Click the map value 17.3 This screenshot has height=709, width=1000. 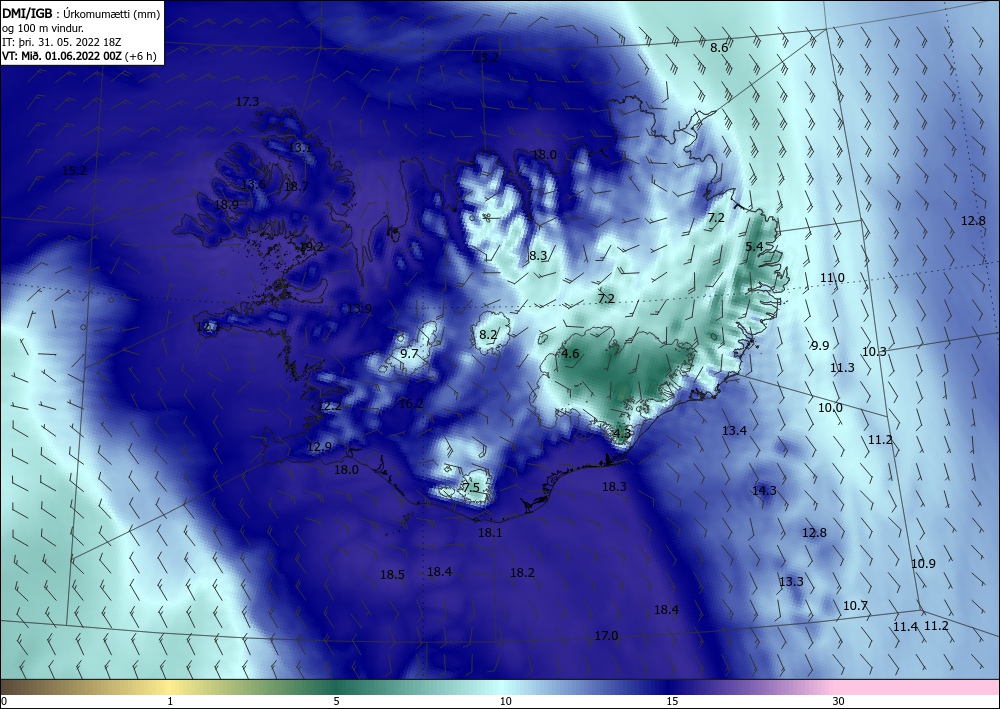(x=247, y=101)
